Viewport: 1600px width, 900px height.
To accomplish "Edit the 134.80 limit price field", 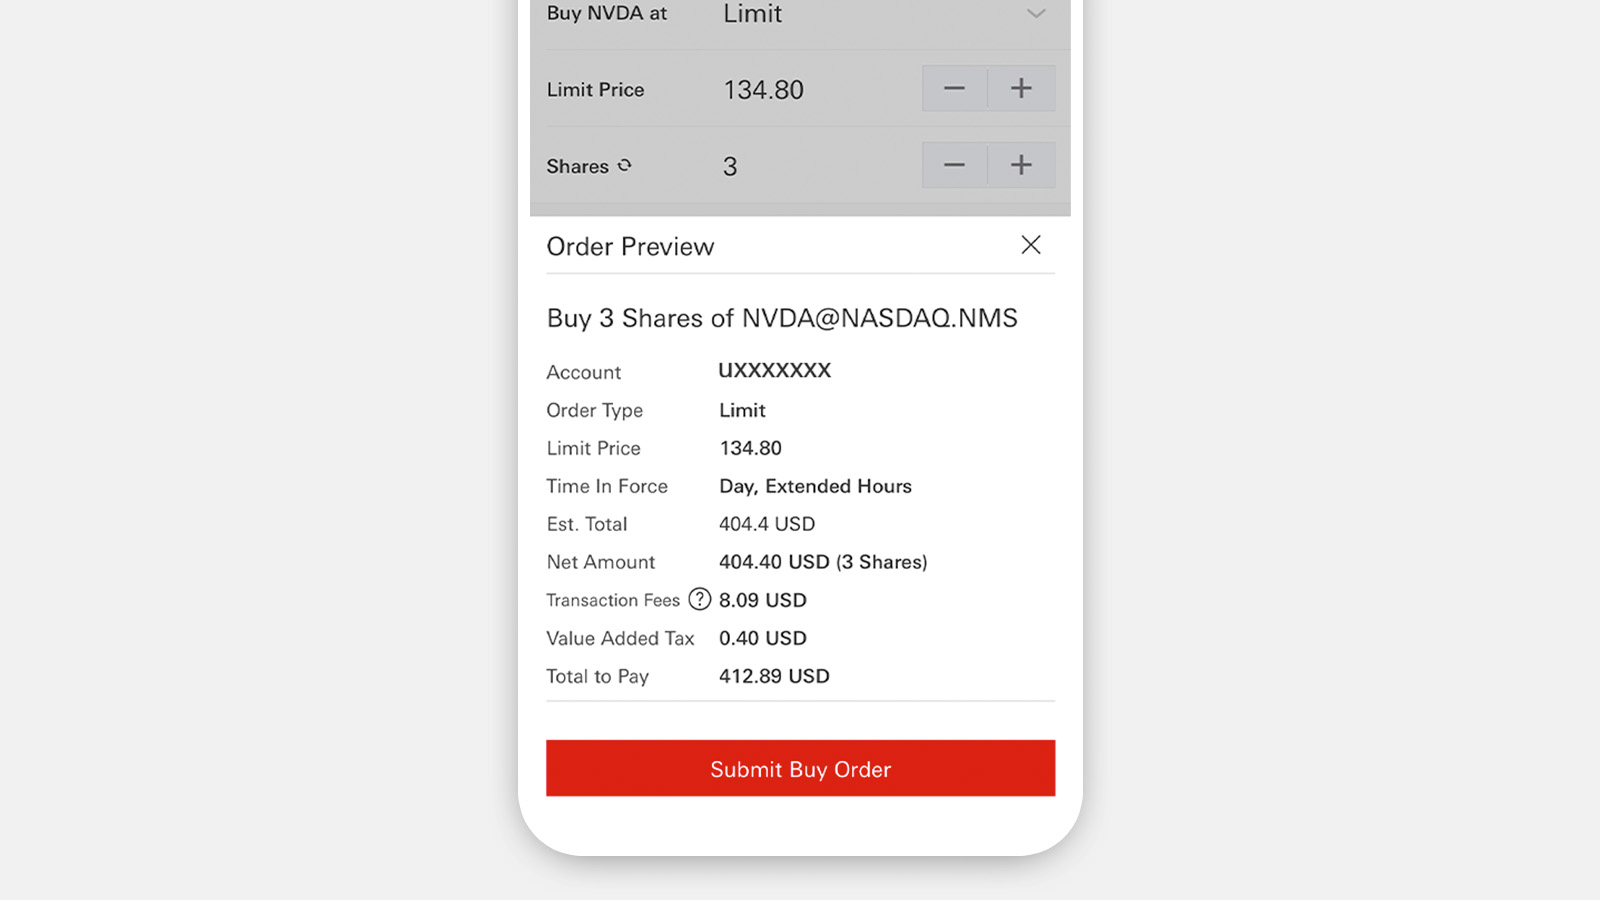I will [764, 90].
